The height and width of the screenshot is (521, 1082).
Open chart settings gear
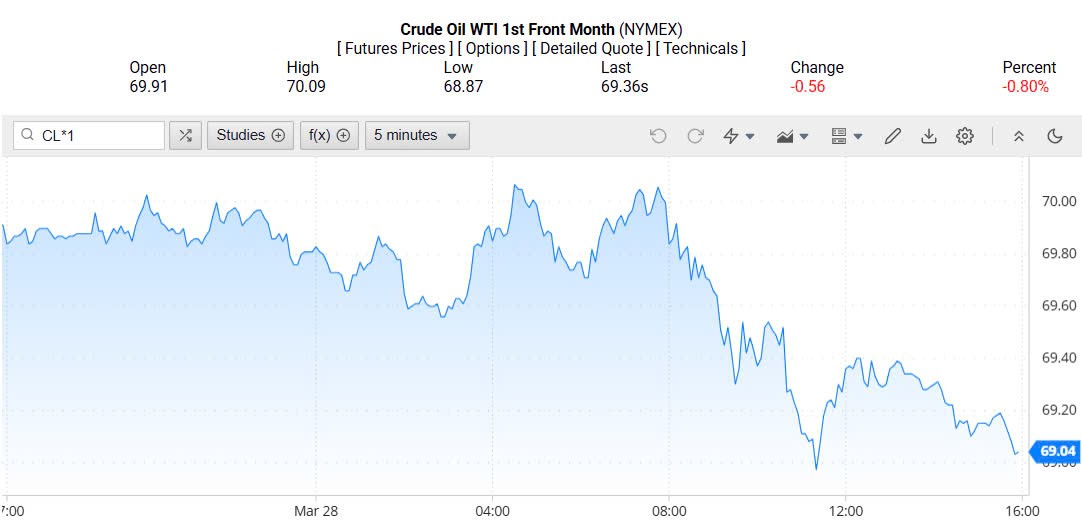[x=965, y=136]
